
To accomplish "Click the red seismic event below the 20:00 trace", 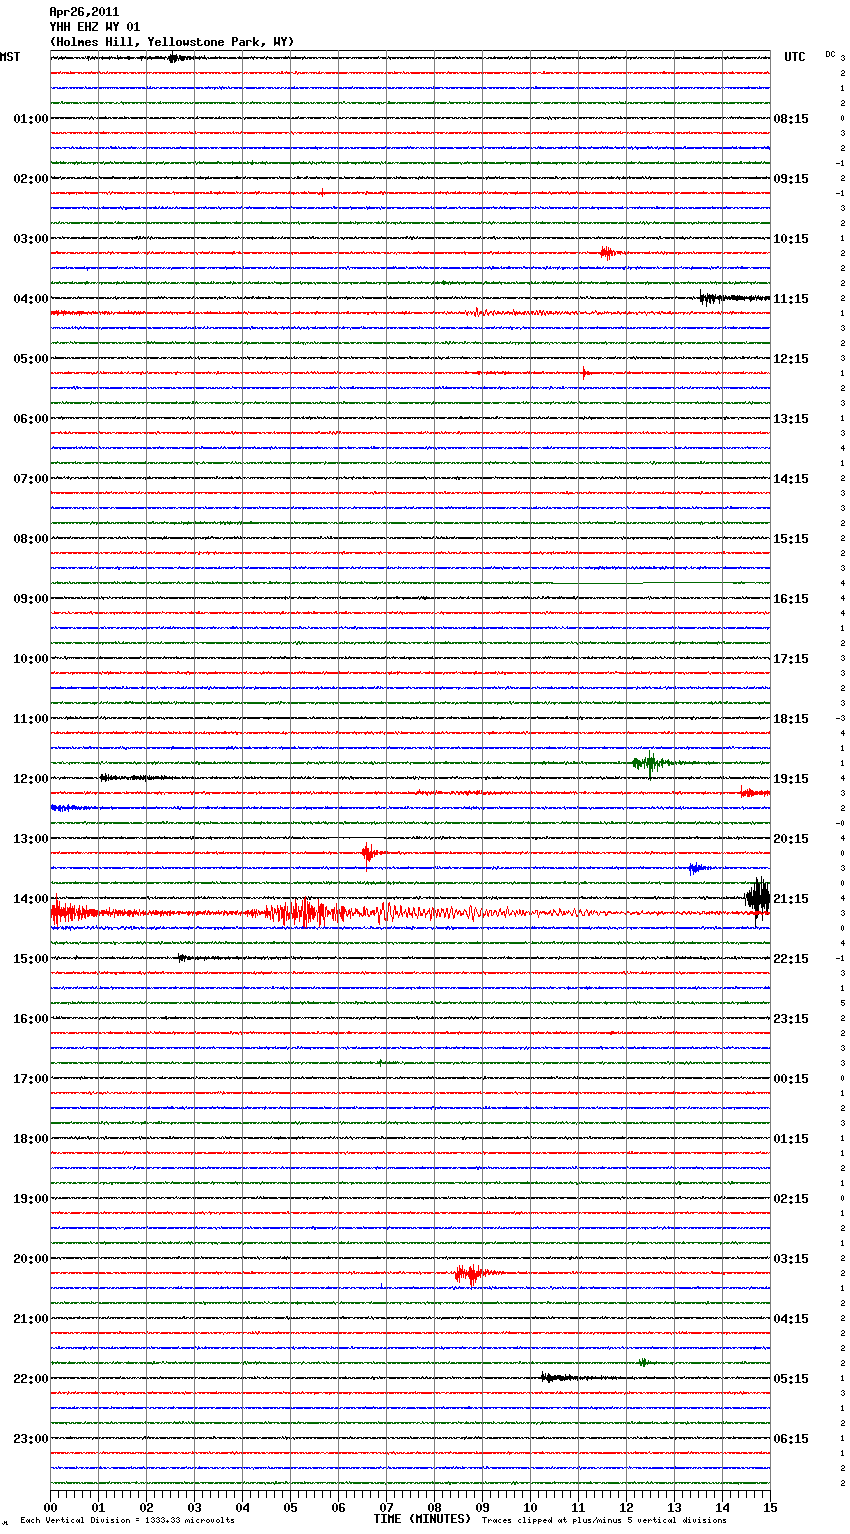I will [x=468, y=1273].
